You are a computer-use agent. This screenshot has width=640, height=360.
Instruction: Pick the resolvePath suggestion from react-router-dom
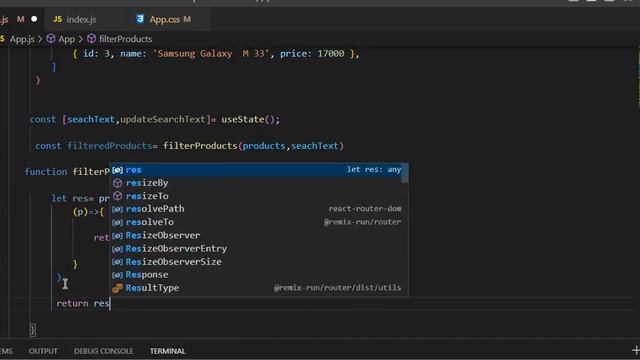click(259, 209)
